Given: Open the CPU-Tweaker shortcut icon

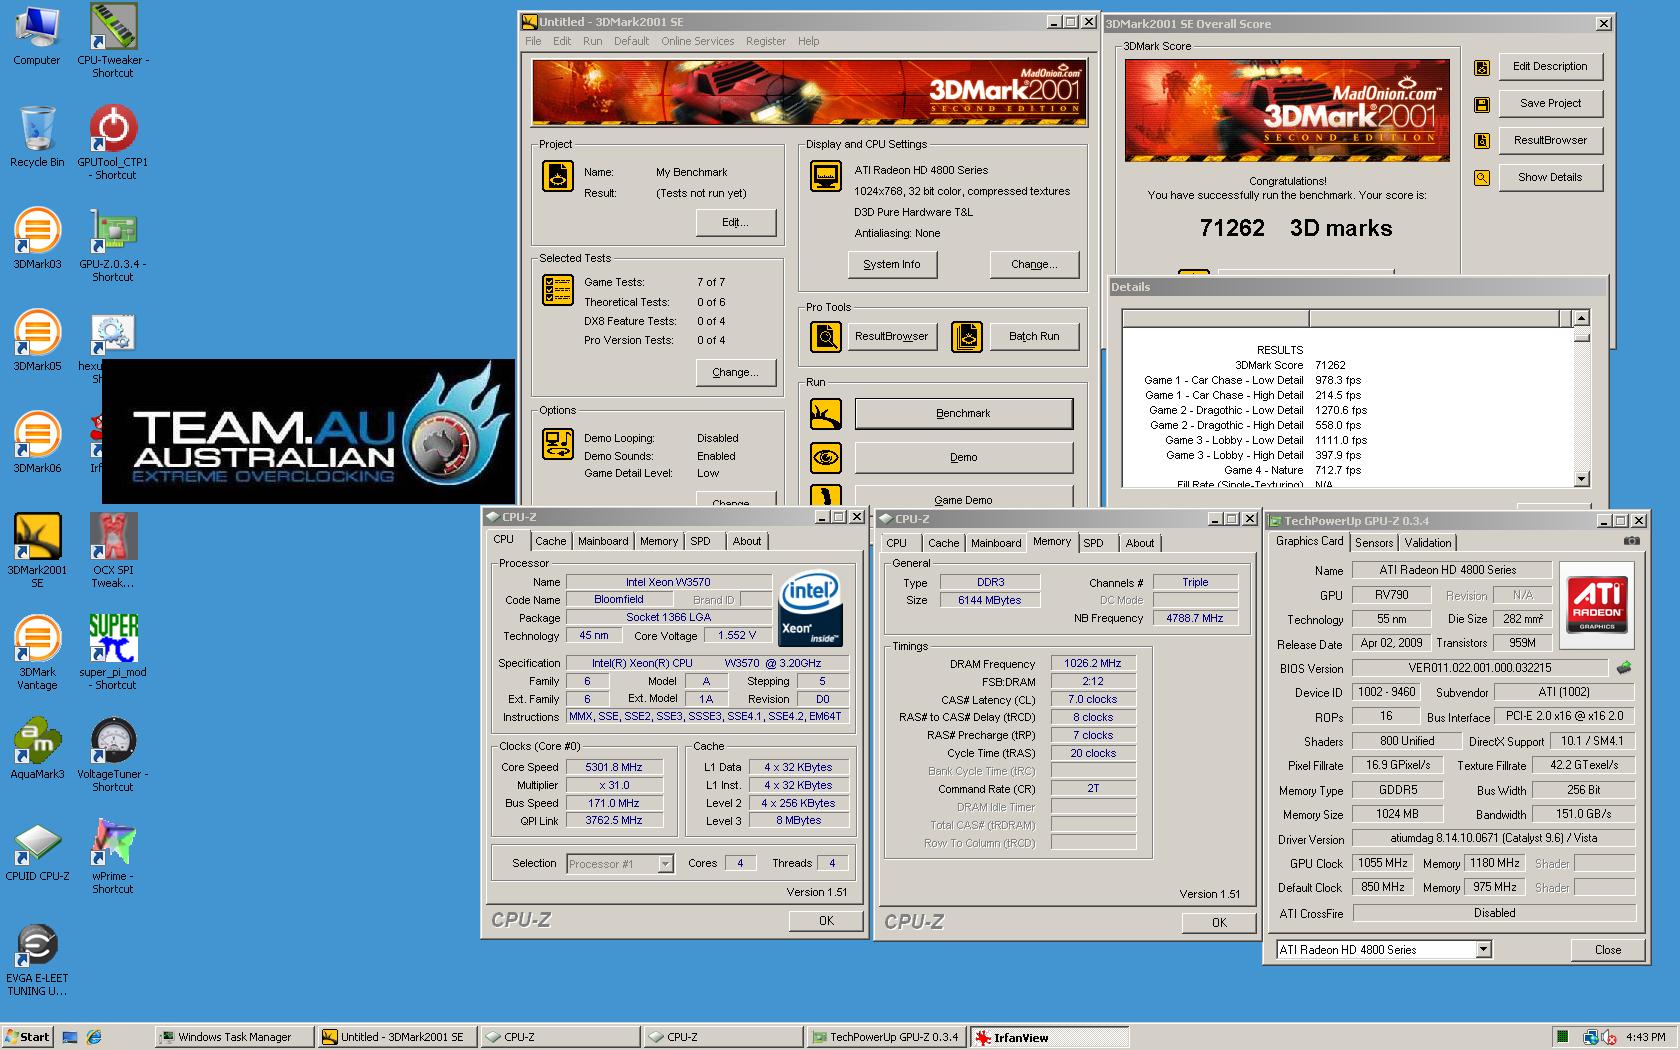Looking at the screenshot, I should 113,40.
